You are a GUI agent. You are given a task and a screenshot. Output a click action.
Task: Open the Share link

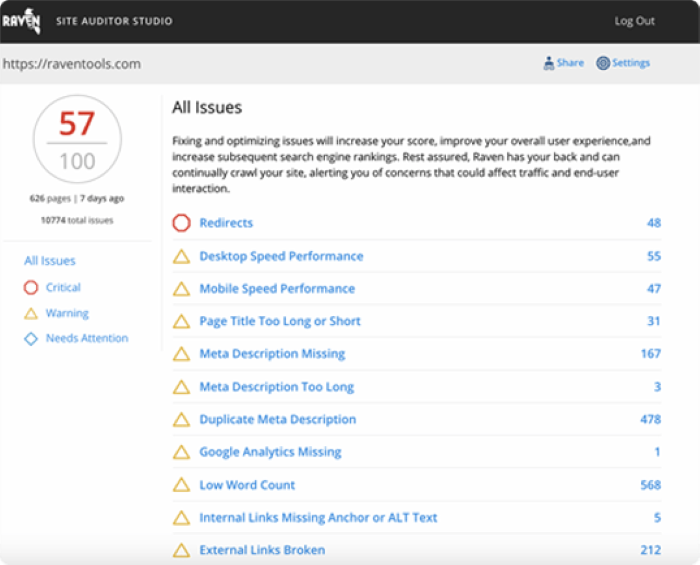pyautogui.click(x=570, y=63)
